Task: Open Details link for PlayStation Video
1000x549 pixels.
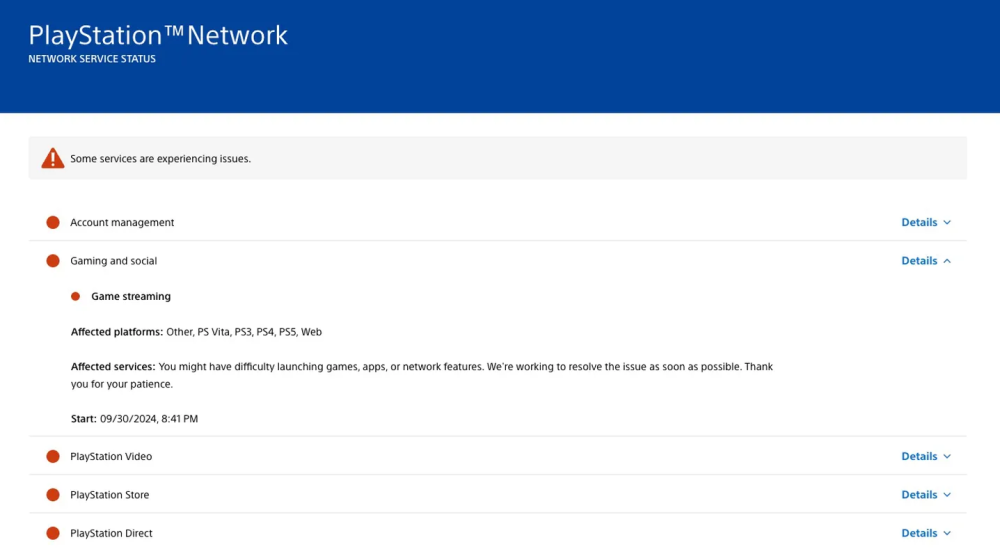Action: click(919, 456)
